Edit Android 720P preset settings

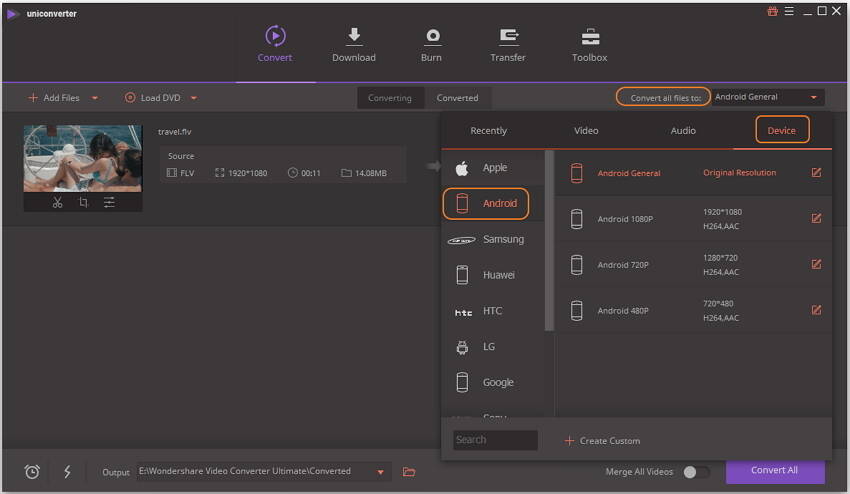pos(816,264)
